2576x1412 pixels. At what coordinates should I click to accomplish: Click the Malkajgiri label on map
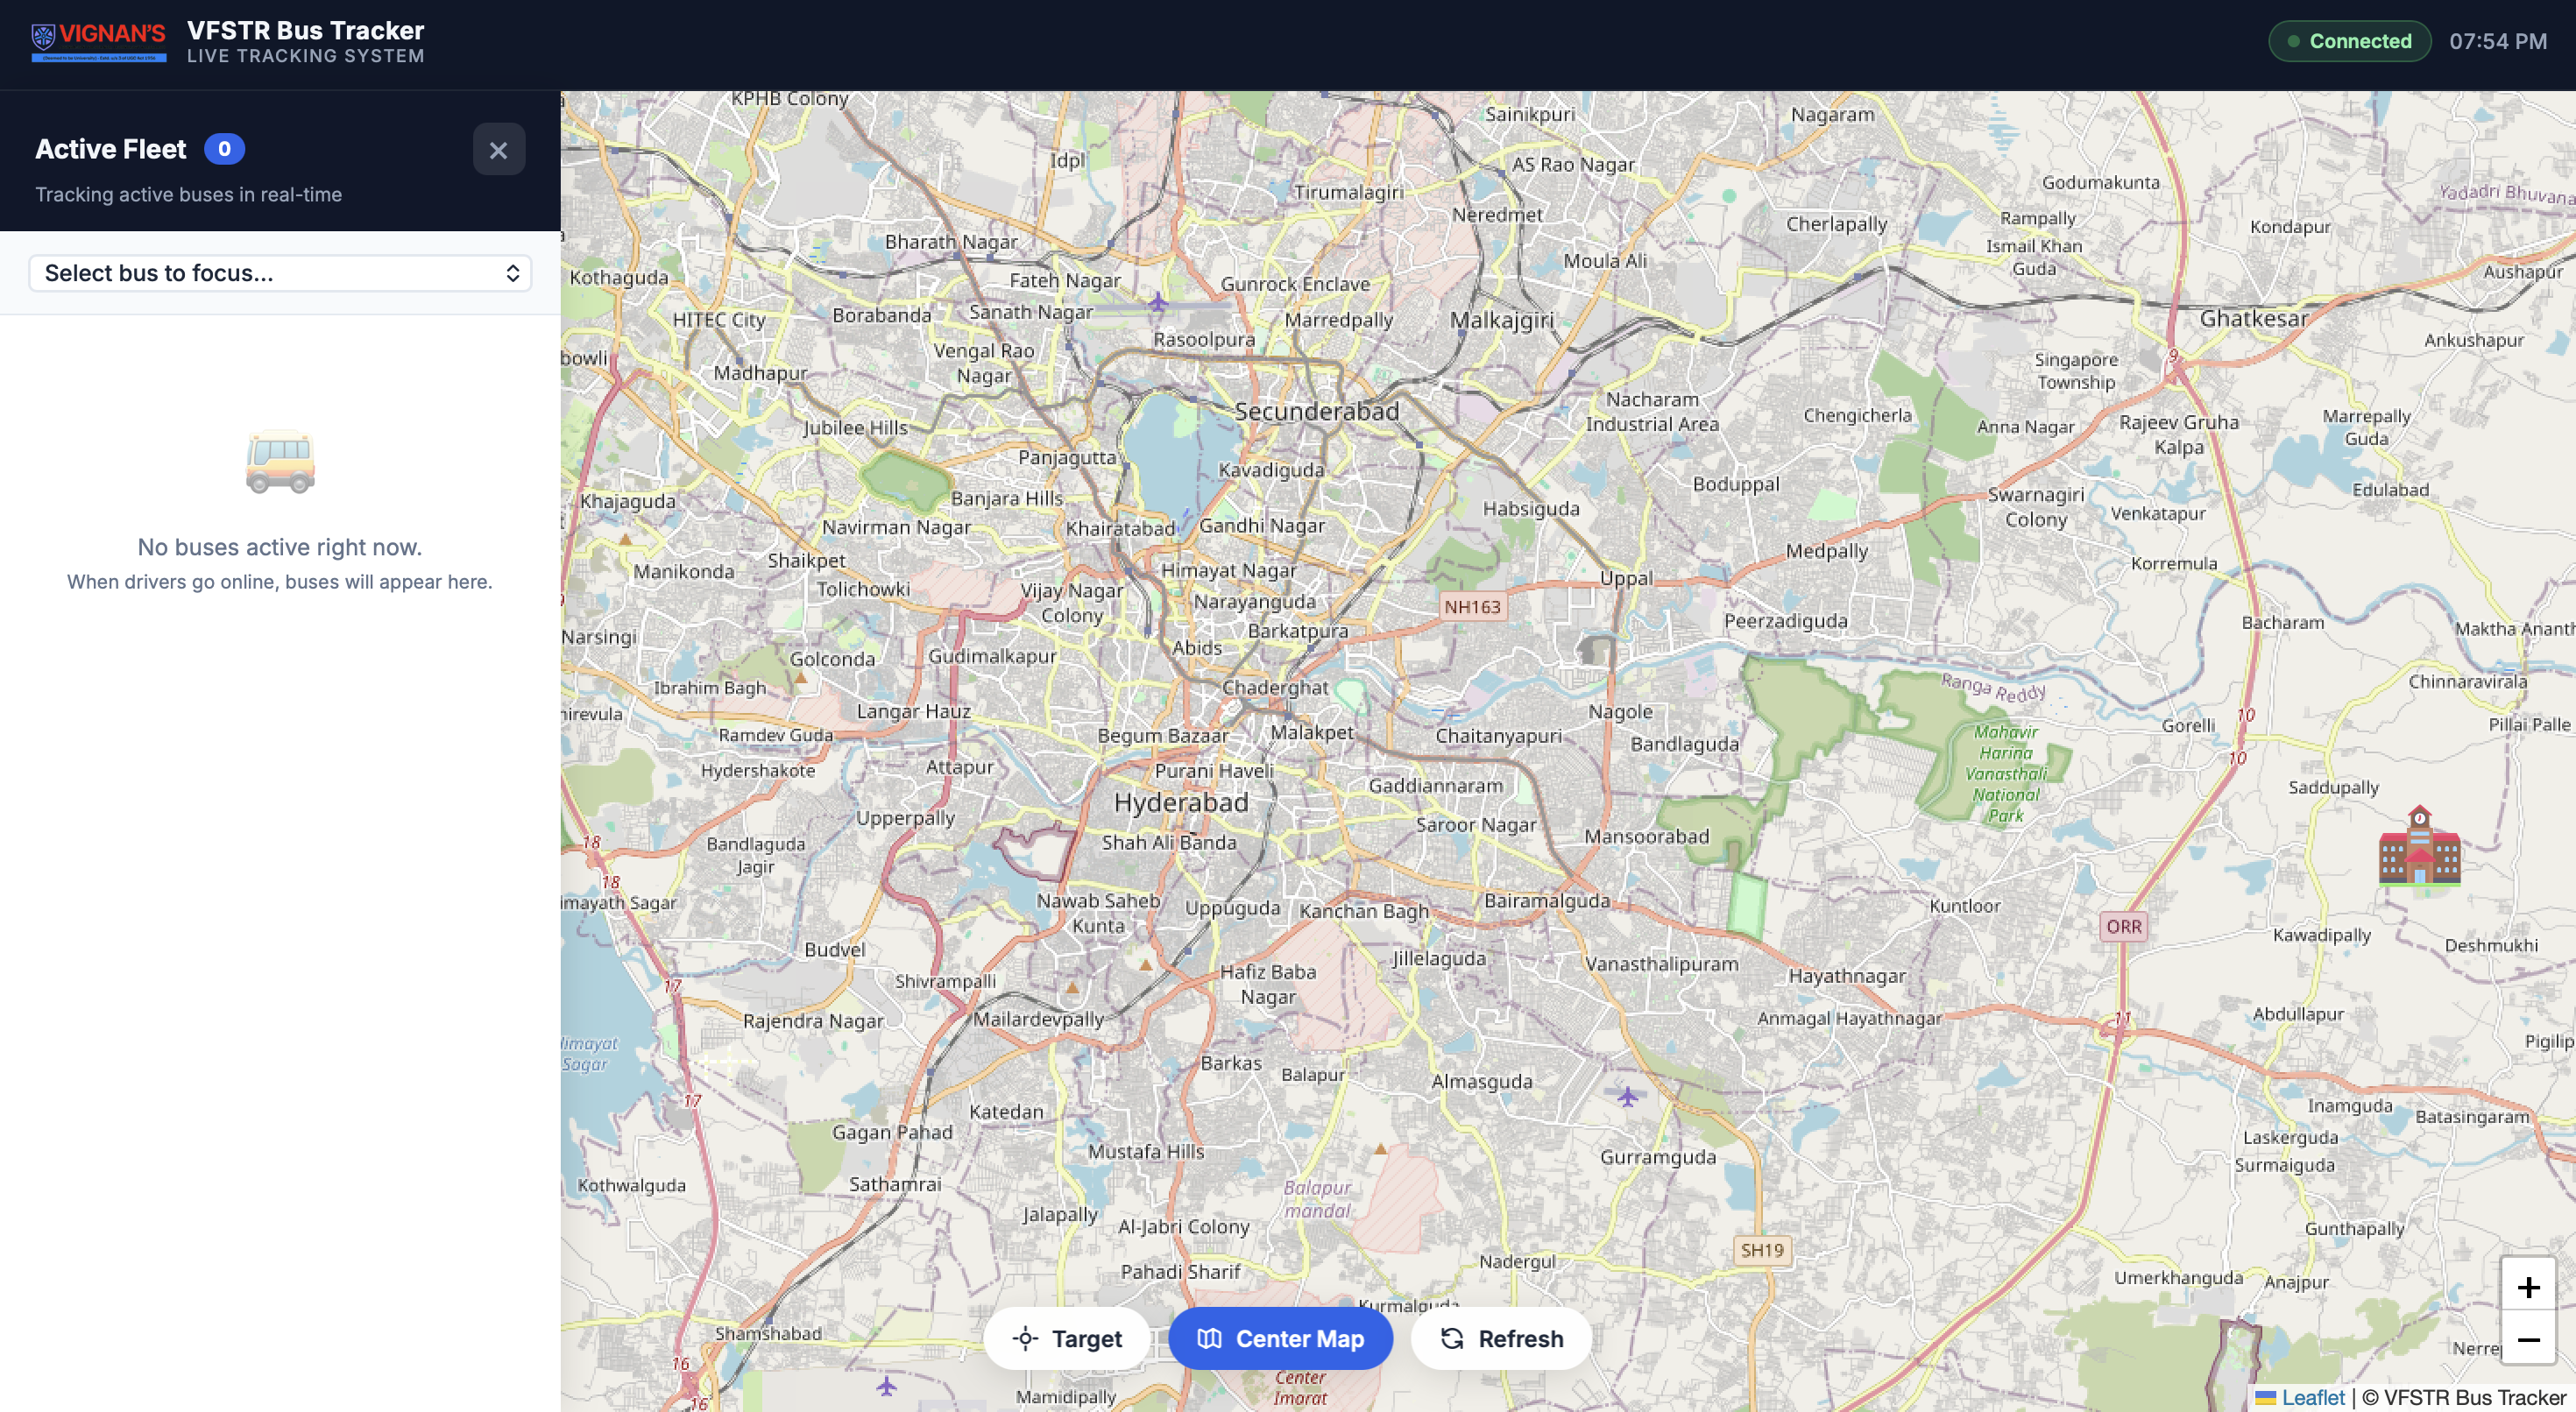point(1502,320)
